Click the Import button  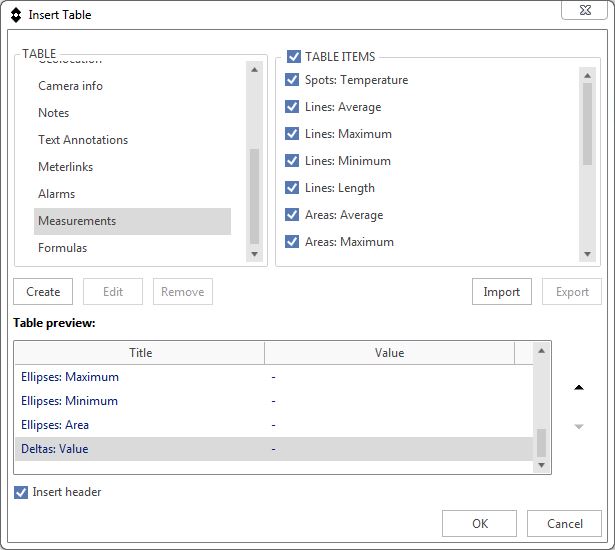click(501, 292)
